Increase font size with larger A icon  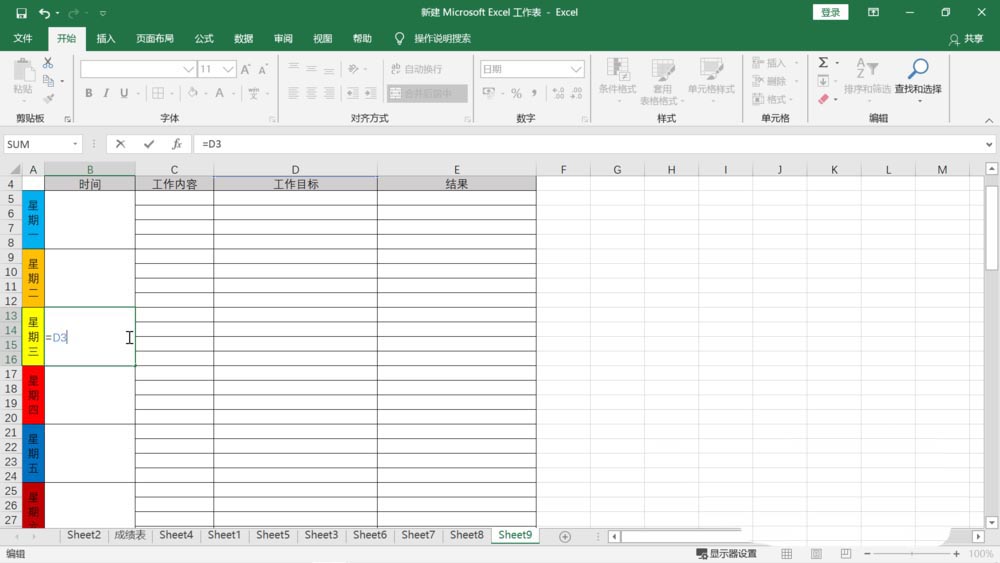point(246,69)
